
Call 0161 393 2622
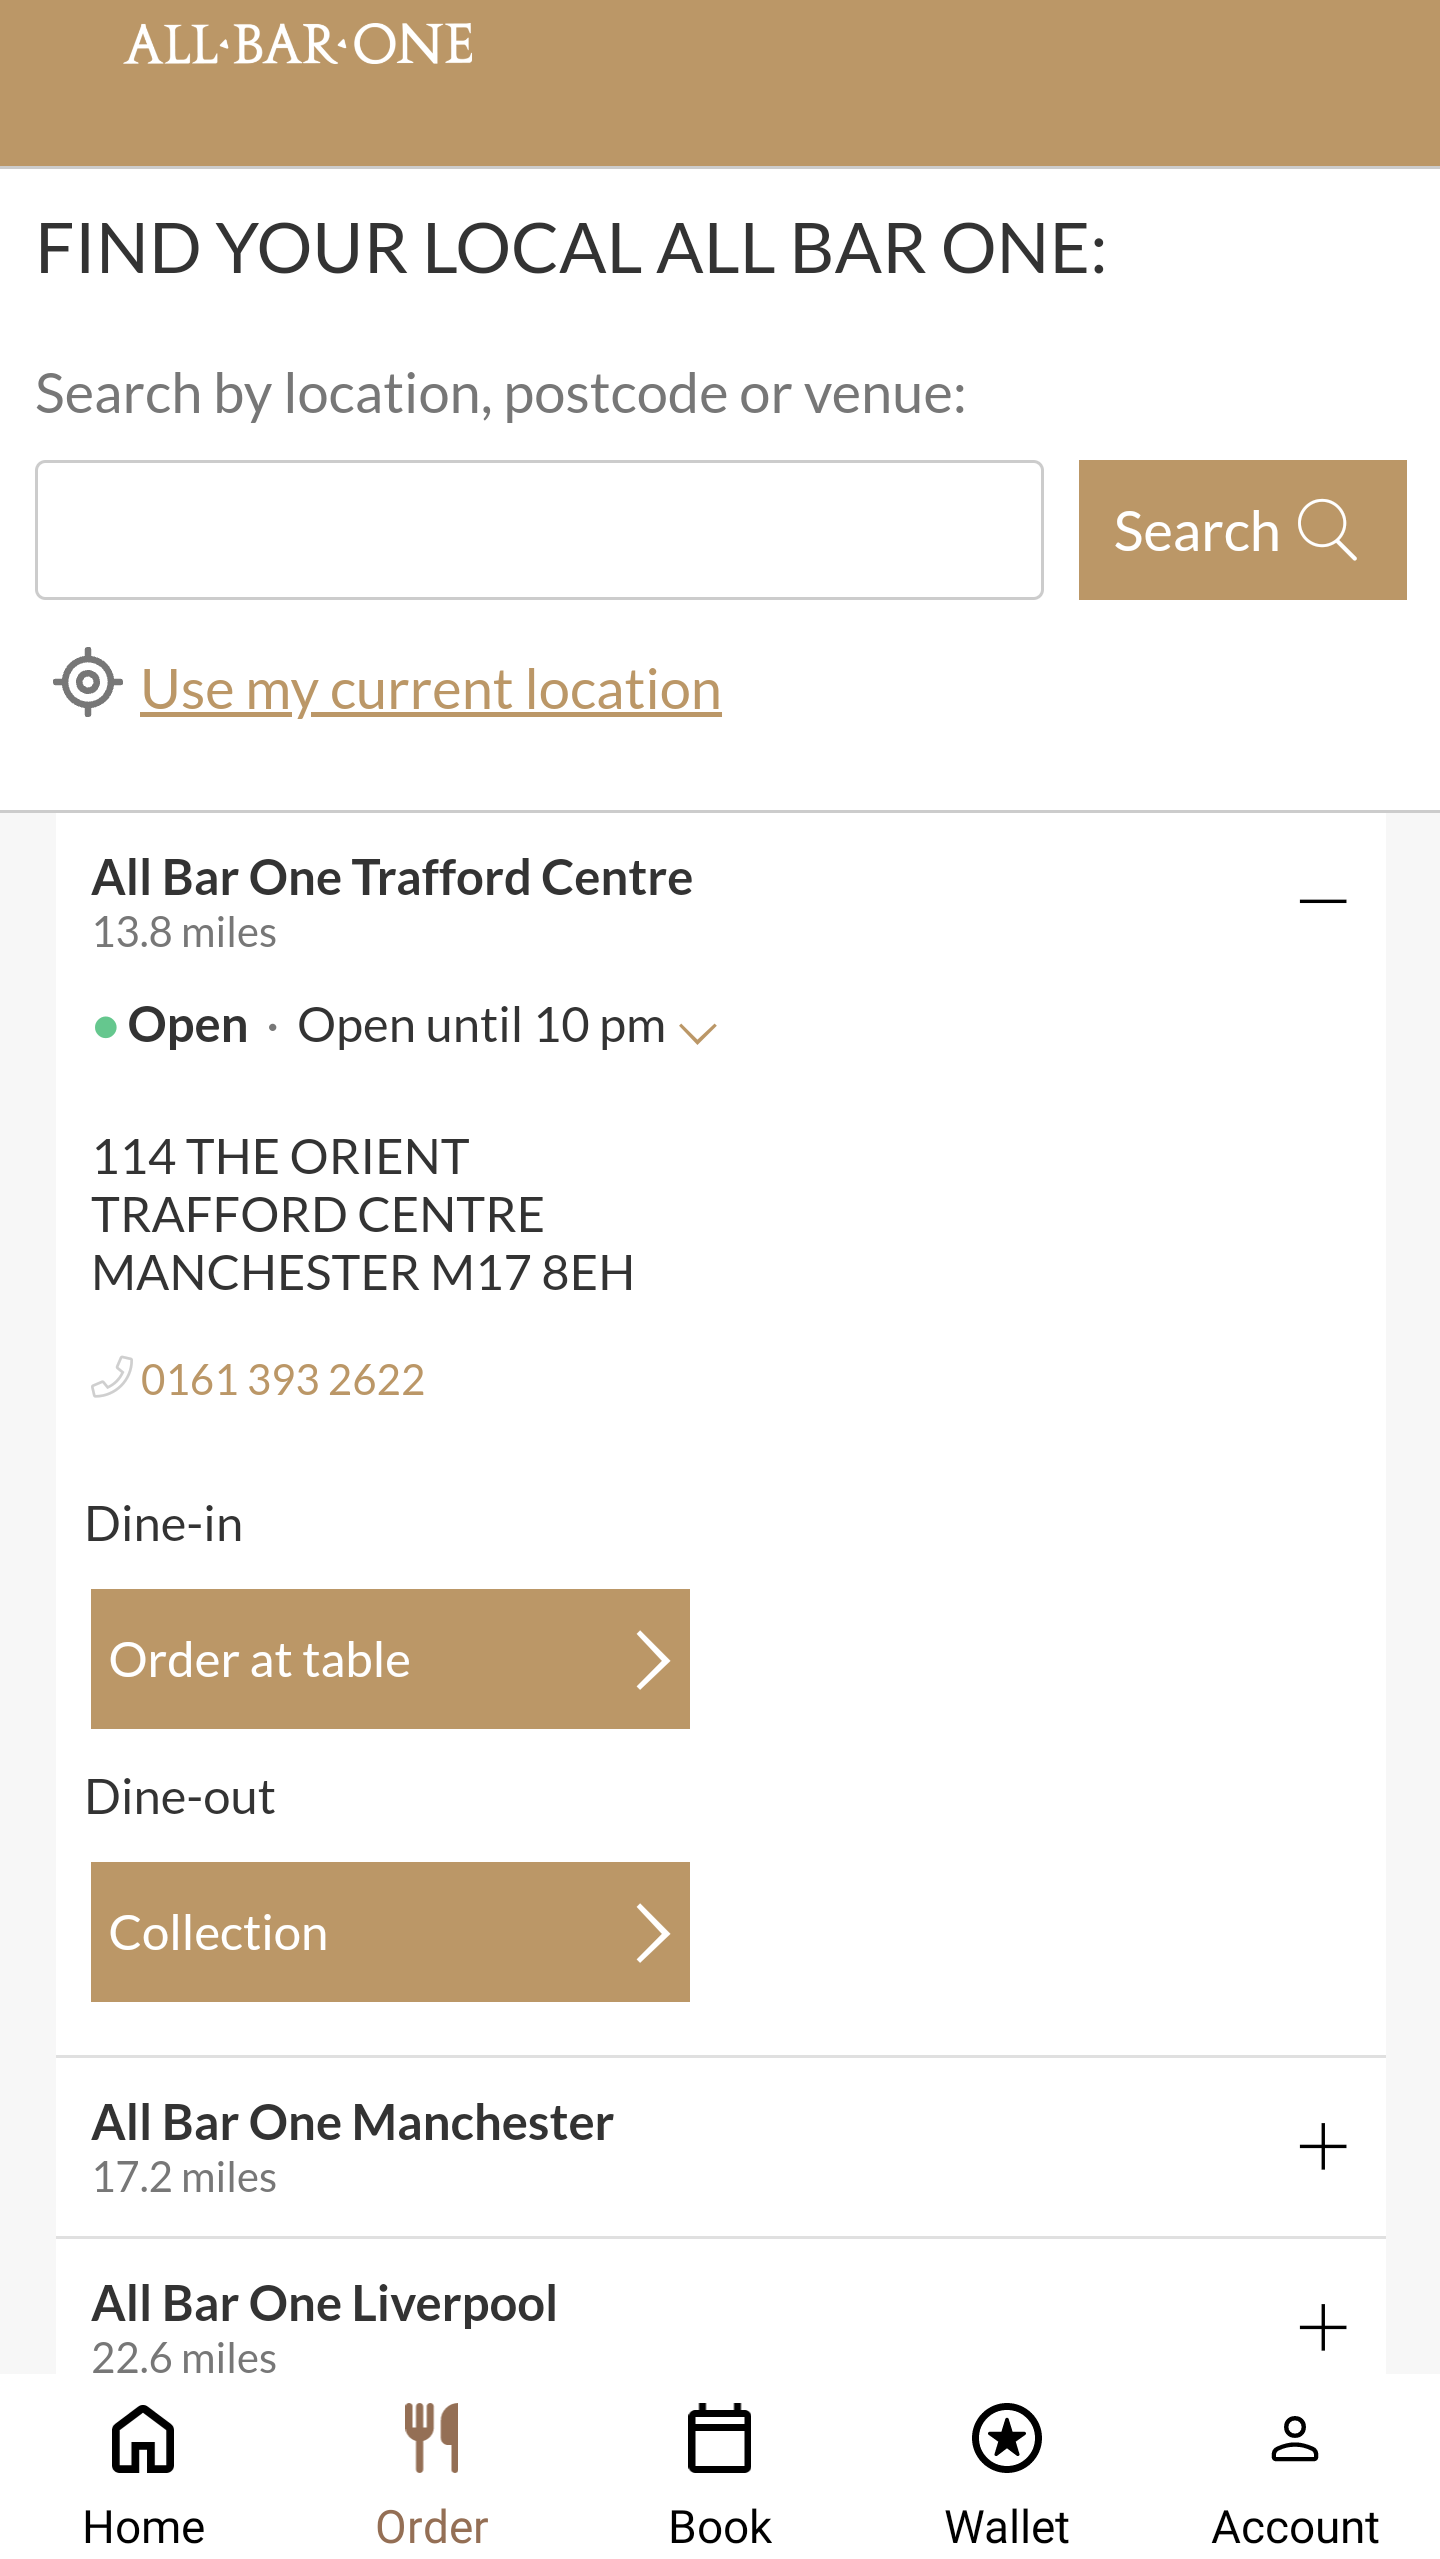coord(283,1380)
